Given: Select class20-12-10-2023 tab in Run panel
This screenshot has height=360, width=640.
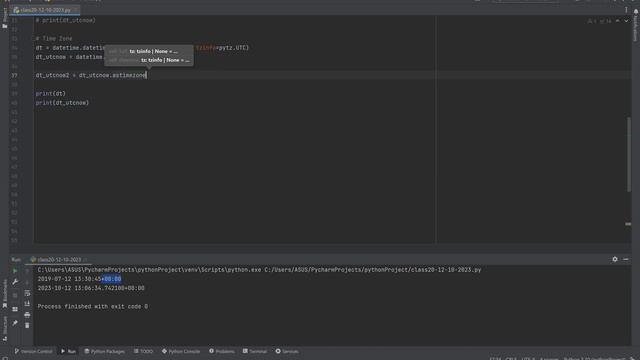Looking at the screenshot, I should [58, 260].
